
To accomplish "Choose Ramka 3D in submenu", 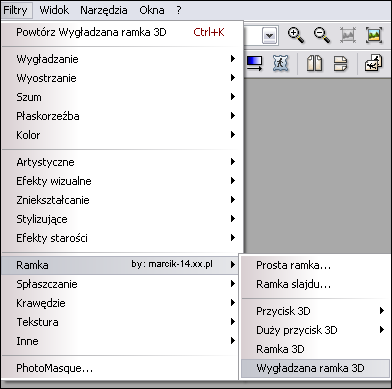I will (x=316, y=349).
